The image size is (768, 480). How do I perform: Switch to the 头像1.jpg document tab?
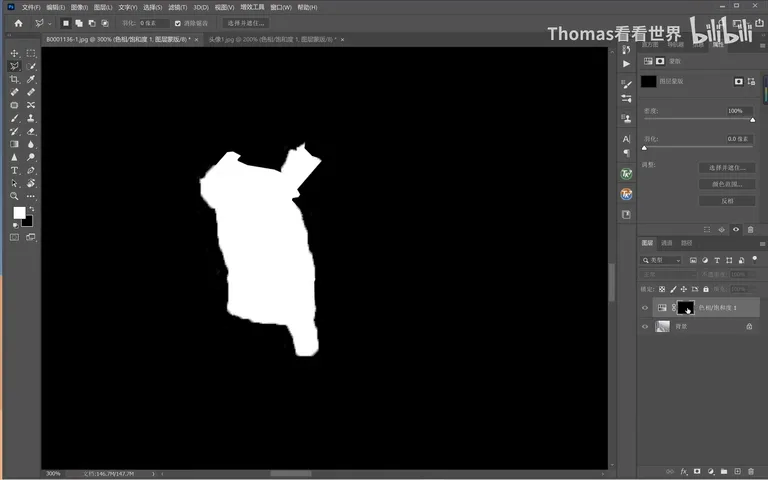click(272, 39)
